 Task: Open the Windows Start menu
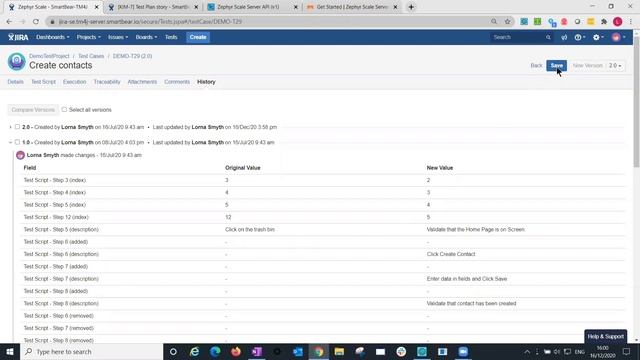click(x=10, y=351)
